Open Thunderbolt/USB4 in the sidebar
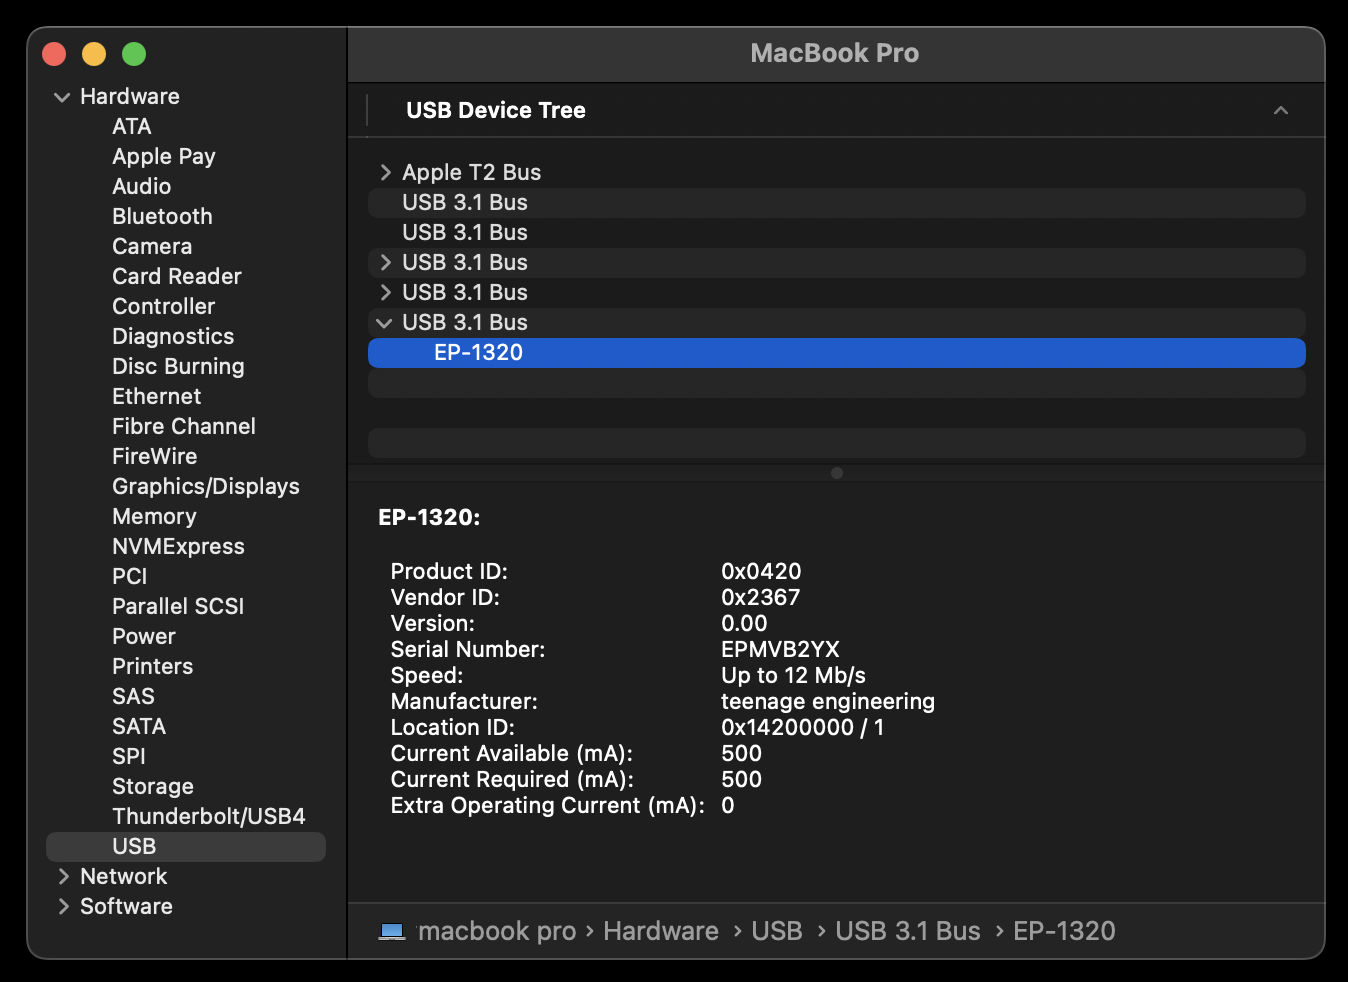Screen dimensions: 1348x982 point(209,817)
